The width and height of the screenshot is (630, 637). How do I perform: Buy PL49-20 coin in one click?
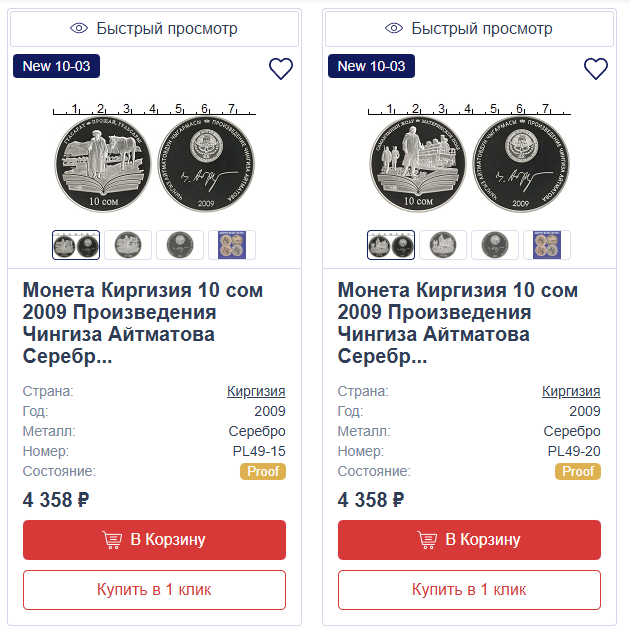click(469, 589)
